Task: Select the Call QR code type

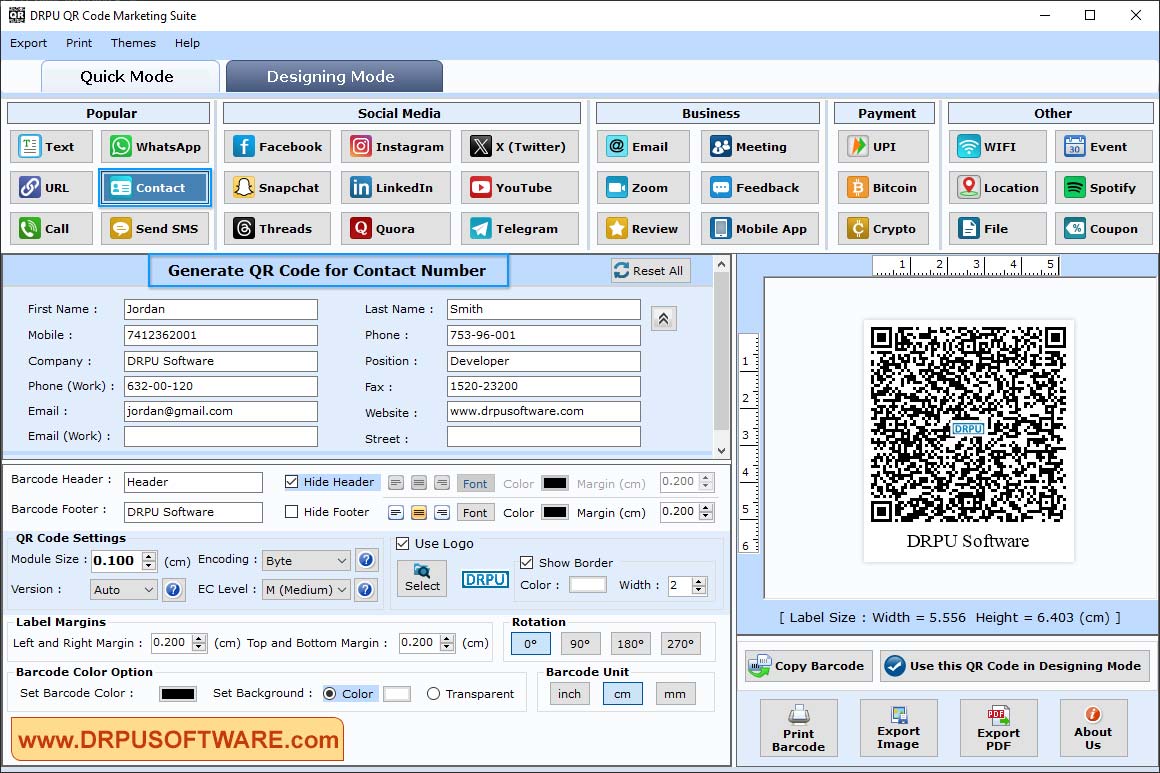Action: [x=52, y=229]
